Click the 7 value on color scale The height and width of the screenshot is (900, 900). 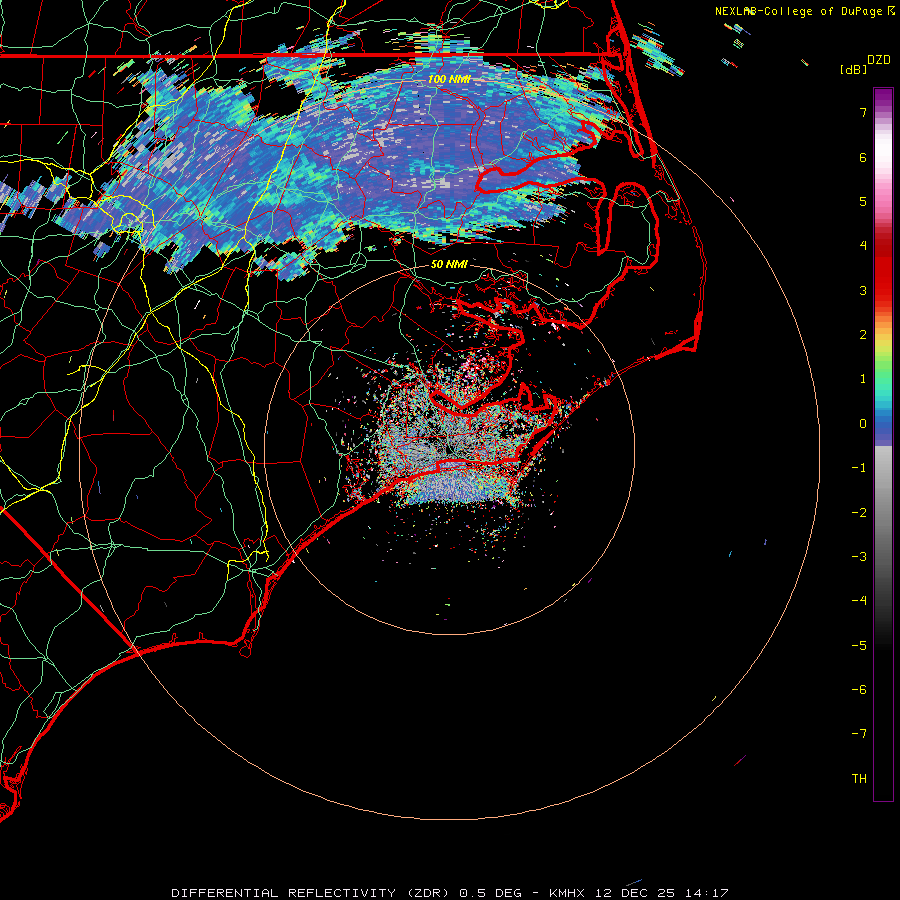point(863,112)
